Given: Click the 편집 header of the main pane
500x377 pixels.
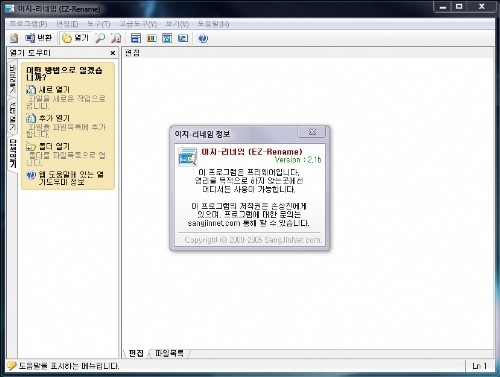Looking at the screenshot, I should pos(132,53).
